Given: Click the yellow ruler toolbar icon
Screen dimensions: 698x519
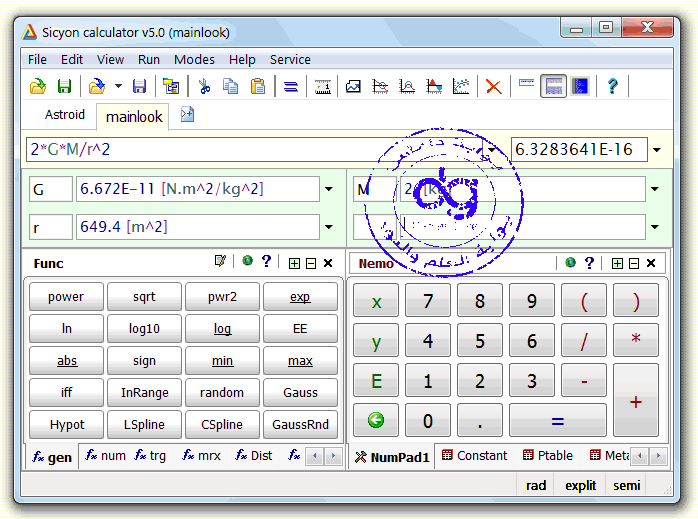Looking at the screenshot, I should [323, 86].
